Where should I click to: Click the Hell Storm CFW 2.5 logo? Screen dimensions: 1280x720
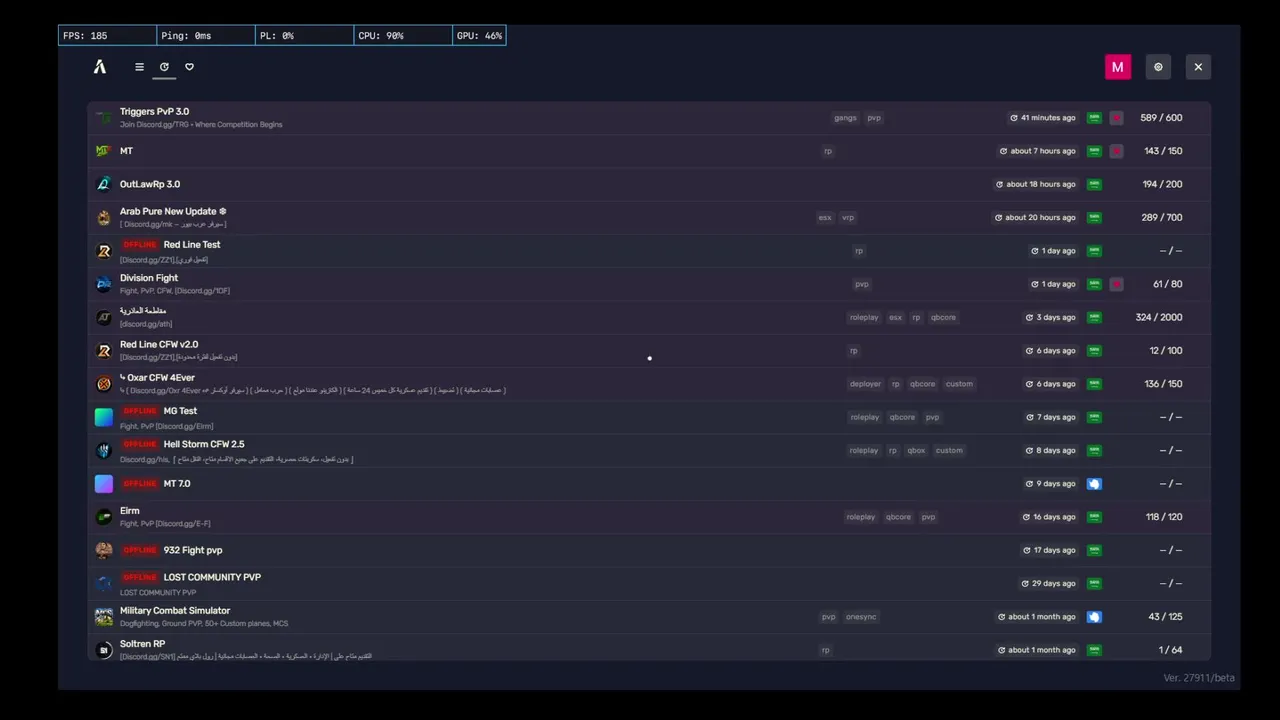[x=104, y=450]
